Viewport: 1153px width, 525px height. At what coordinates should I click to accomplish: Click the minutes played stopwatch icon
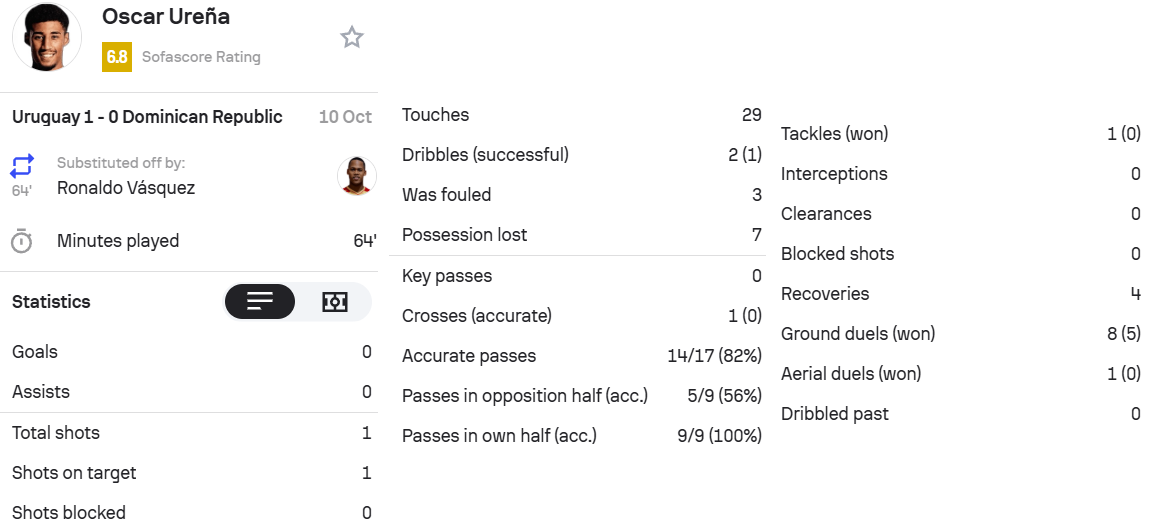[22, 241]
